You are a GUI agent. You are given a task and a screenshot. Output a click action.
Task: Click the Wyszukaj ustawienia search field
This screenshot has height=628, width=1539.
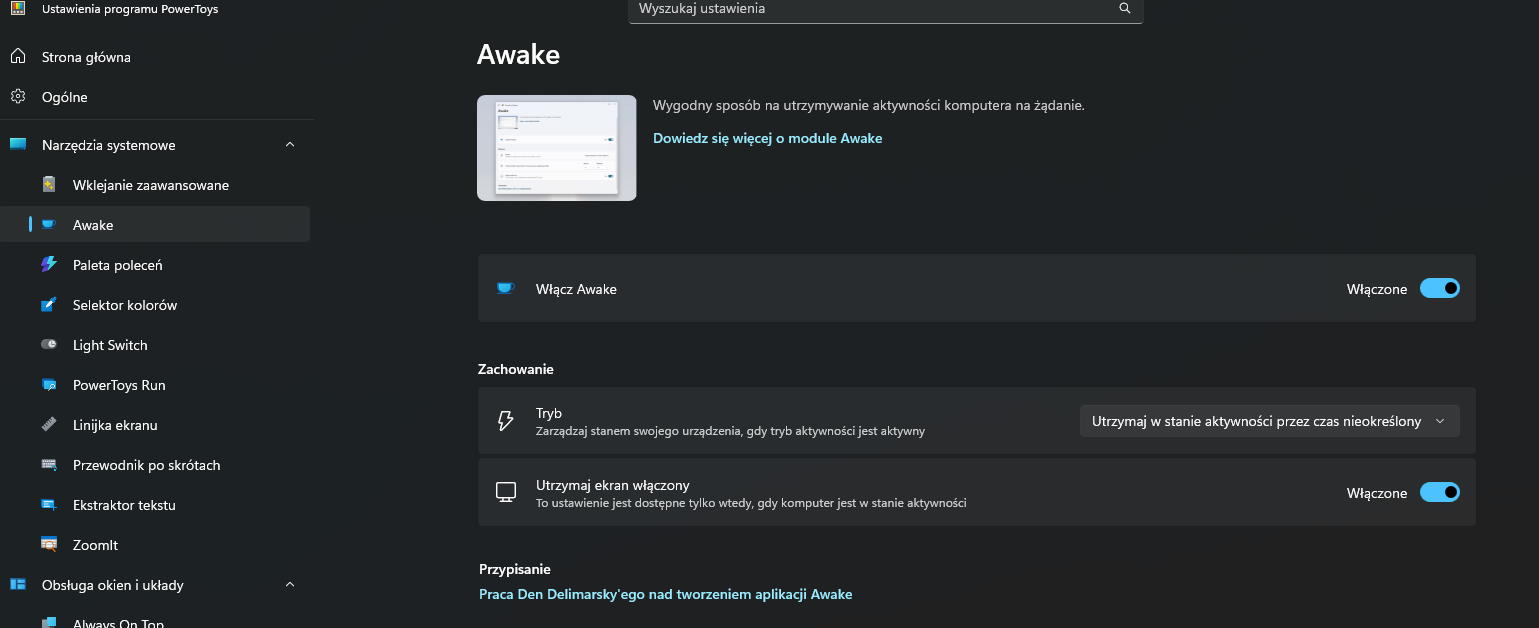[870, 9]
